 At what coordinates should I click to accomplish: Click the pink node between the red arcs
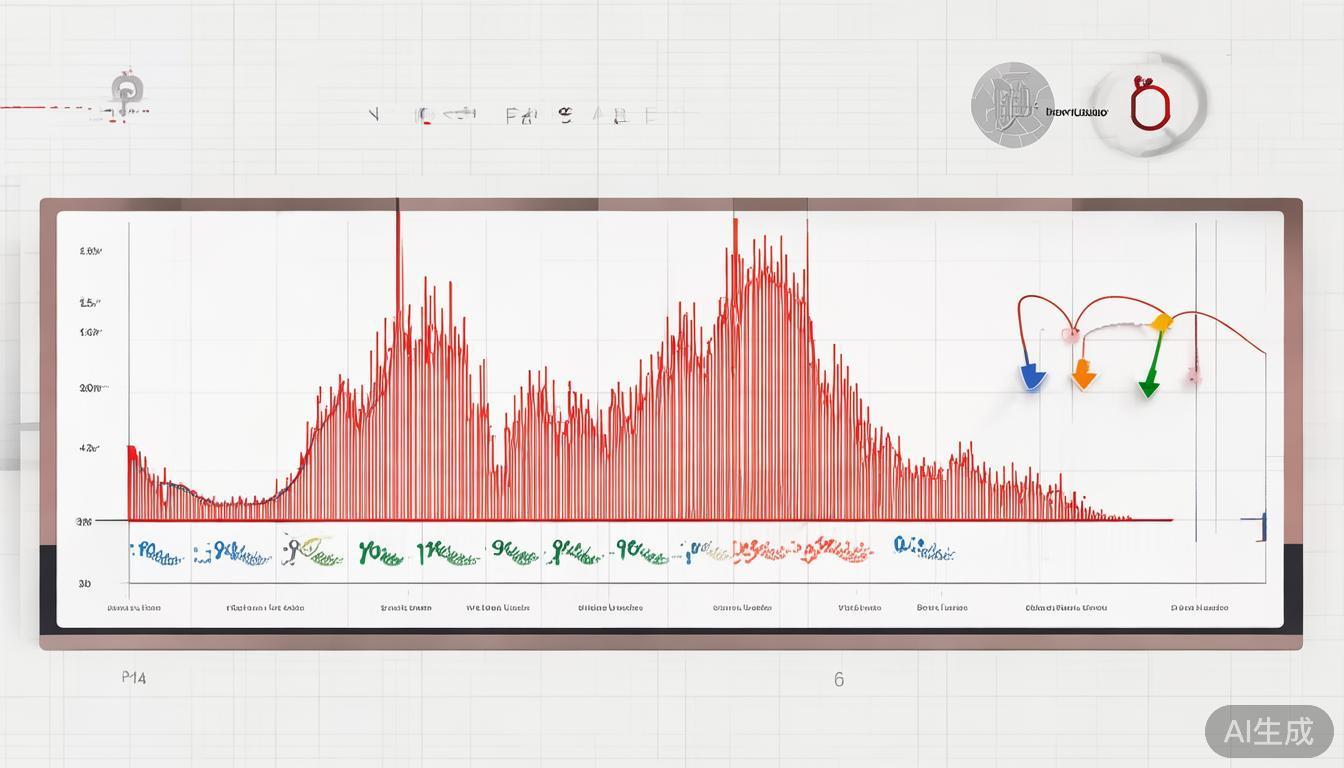tap(1071, 334)
